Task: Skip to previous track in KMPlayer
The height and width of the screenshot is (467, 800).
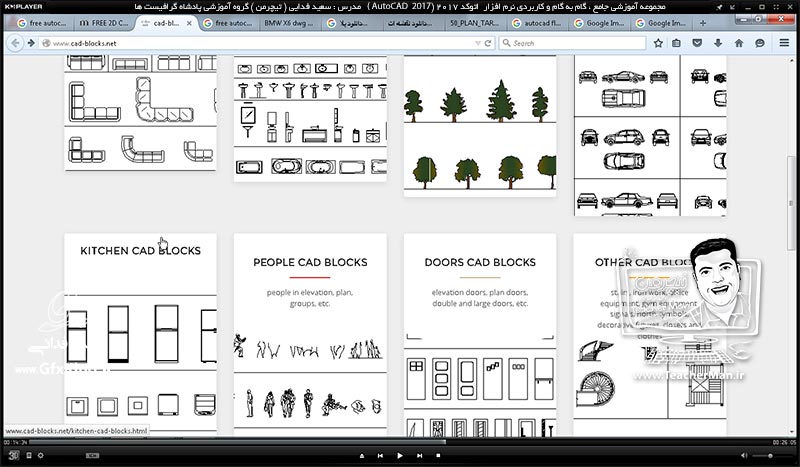Action: click(380, 455)
